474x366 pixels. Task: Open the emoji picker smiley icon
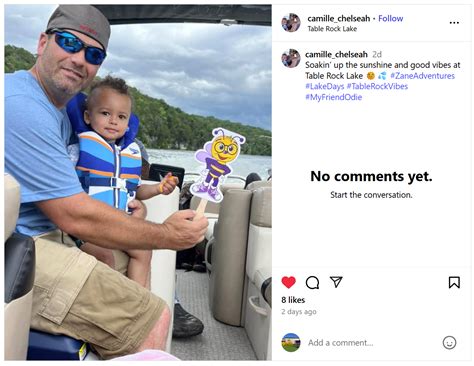[x=449, y=342]
